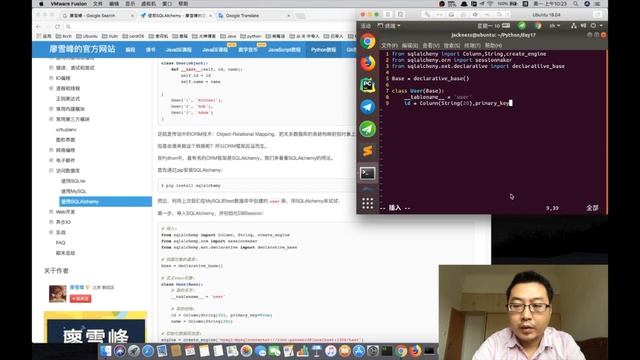Click the 廖雪峰的官方网站 site logo
Screen dimensions: 640x360
82,49
